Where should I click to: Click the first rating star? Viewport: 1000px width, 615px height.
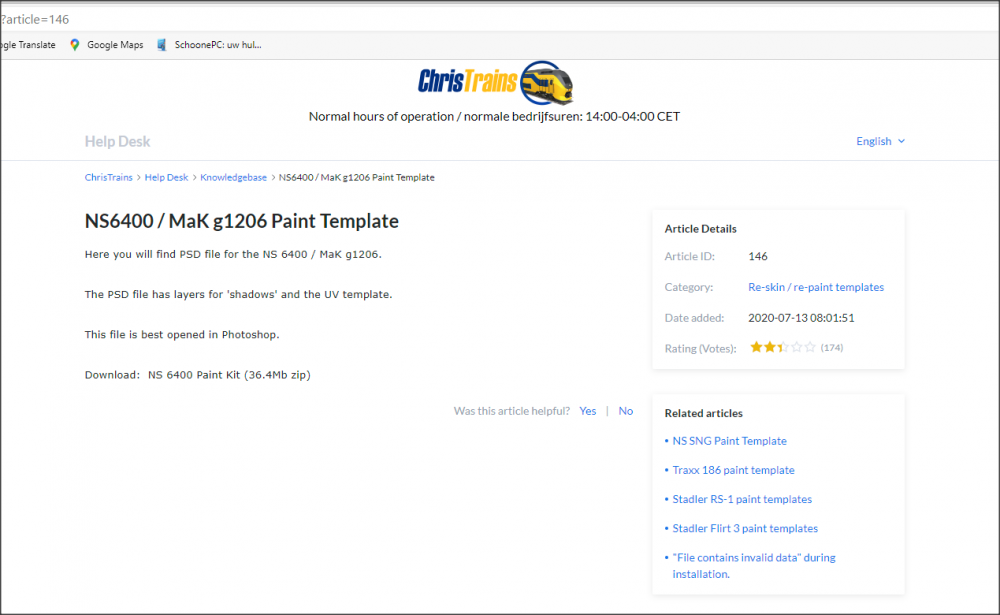point(756,347)
